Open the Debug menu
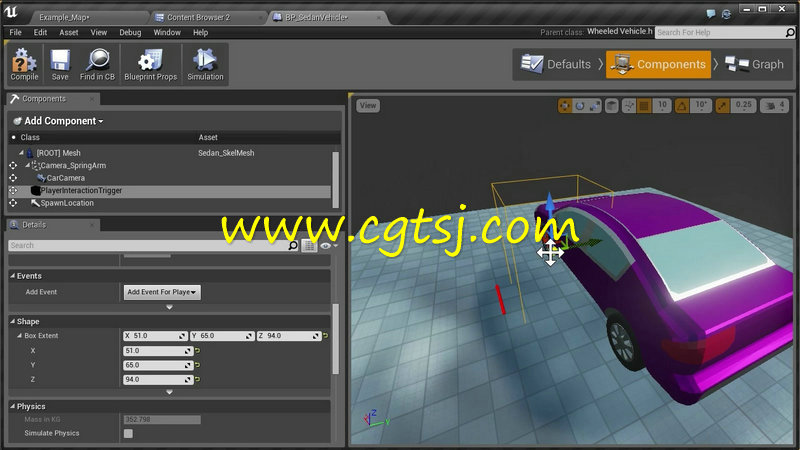This screenshot has width=800, height=450. (x=130, y=33)
